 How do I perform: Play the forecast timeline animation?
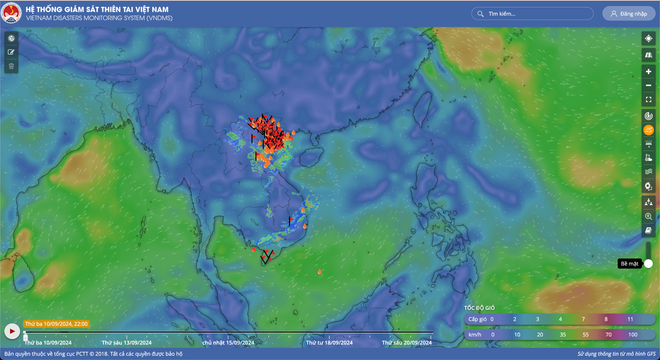[12, 331]
